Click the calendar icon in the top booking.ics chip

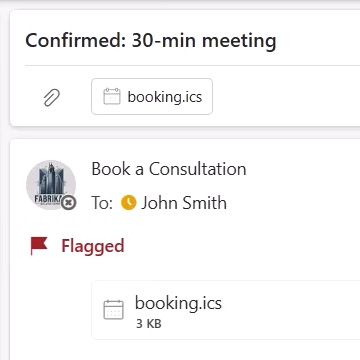coord(112,97)
